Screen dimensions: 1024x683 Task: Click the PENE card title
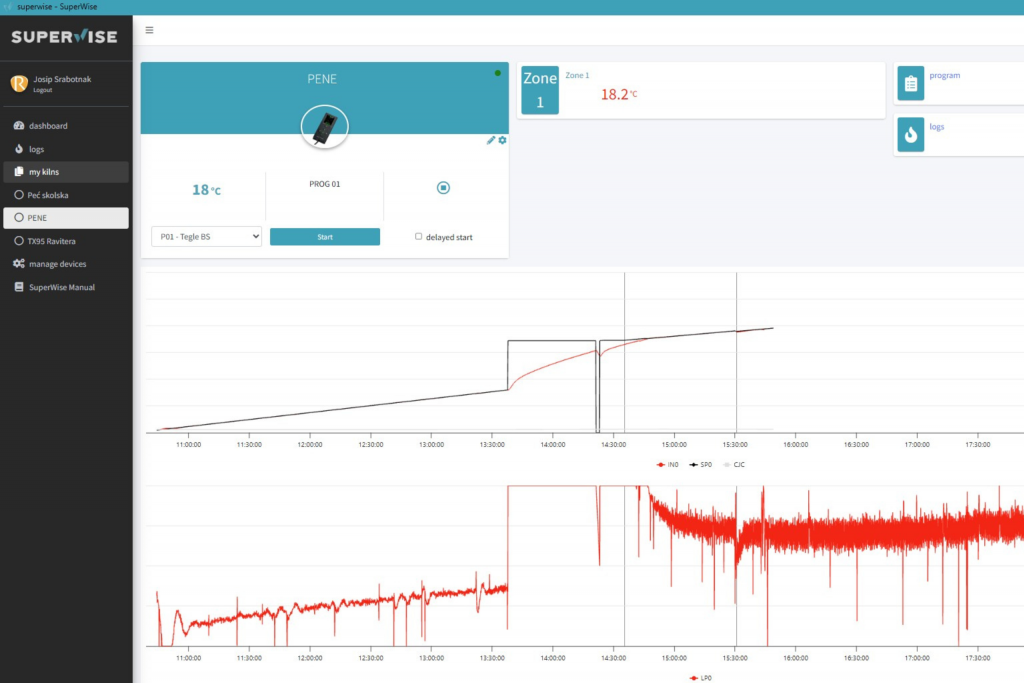[x=322, y=79]
